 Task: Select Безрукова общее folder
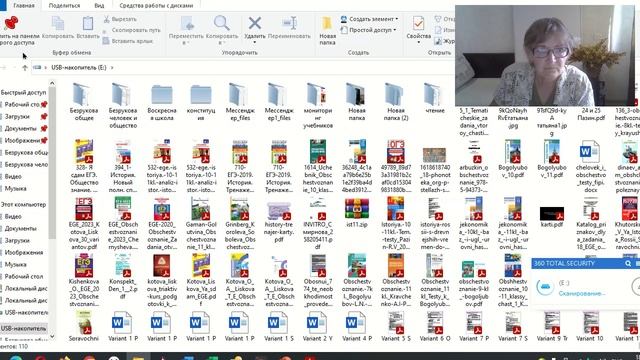[84, 102]
